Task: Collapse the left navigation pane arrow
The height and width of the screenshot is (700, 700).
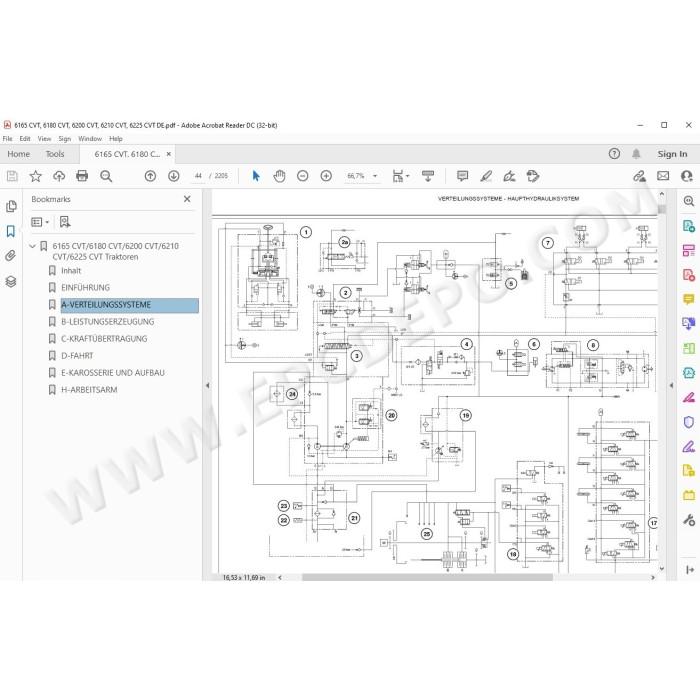Action: (x=207, y=385)
